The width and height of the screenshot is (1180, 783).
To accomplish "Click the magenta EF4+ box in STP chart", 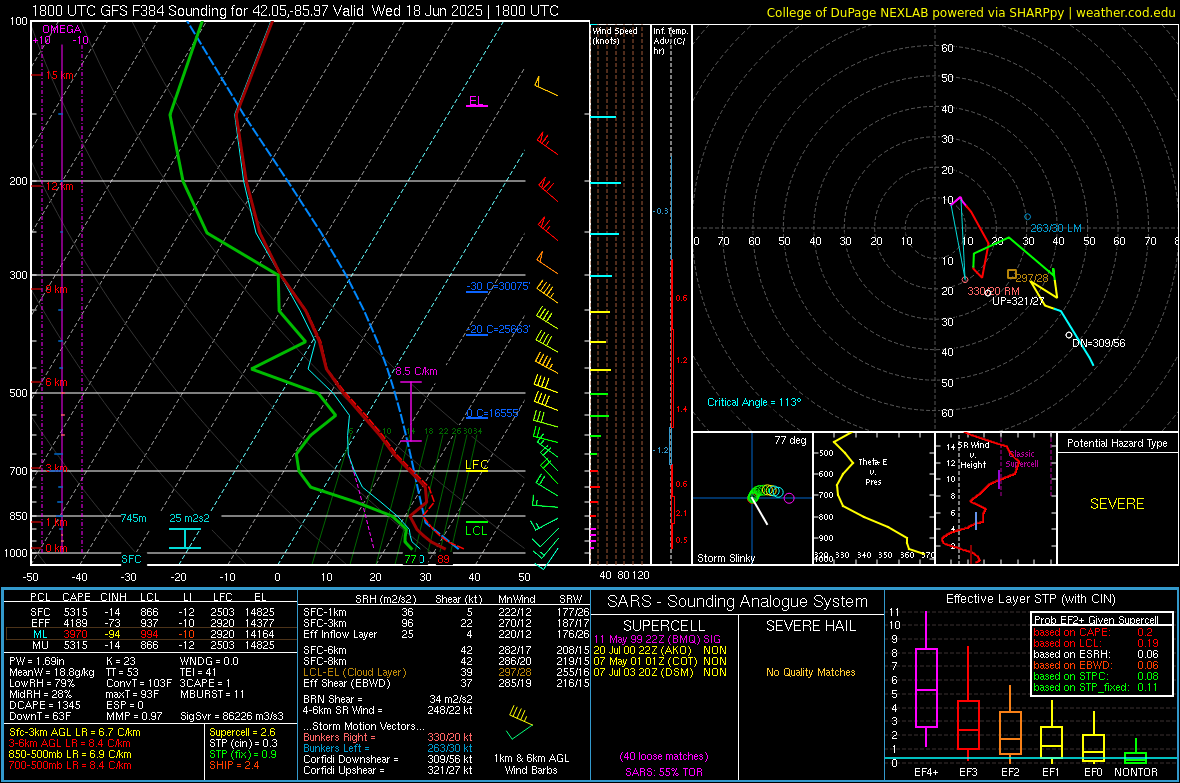I will tap(926, 687).
